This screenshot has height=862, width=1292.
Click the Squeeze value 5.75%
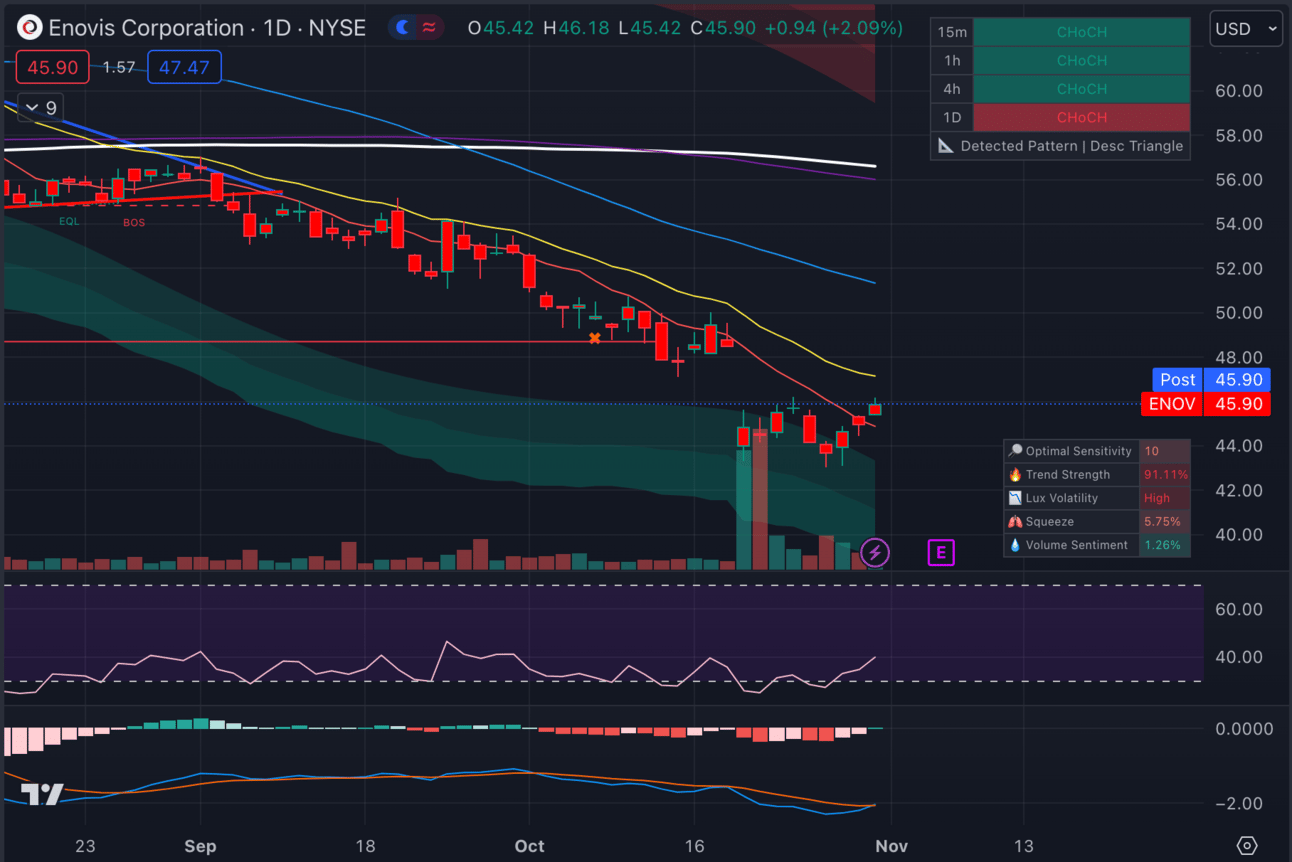(x=1162, y=522)
